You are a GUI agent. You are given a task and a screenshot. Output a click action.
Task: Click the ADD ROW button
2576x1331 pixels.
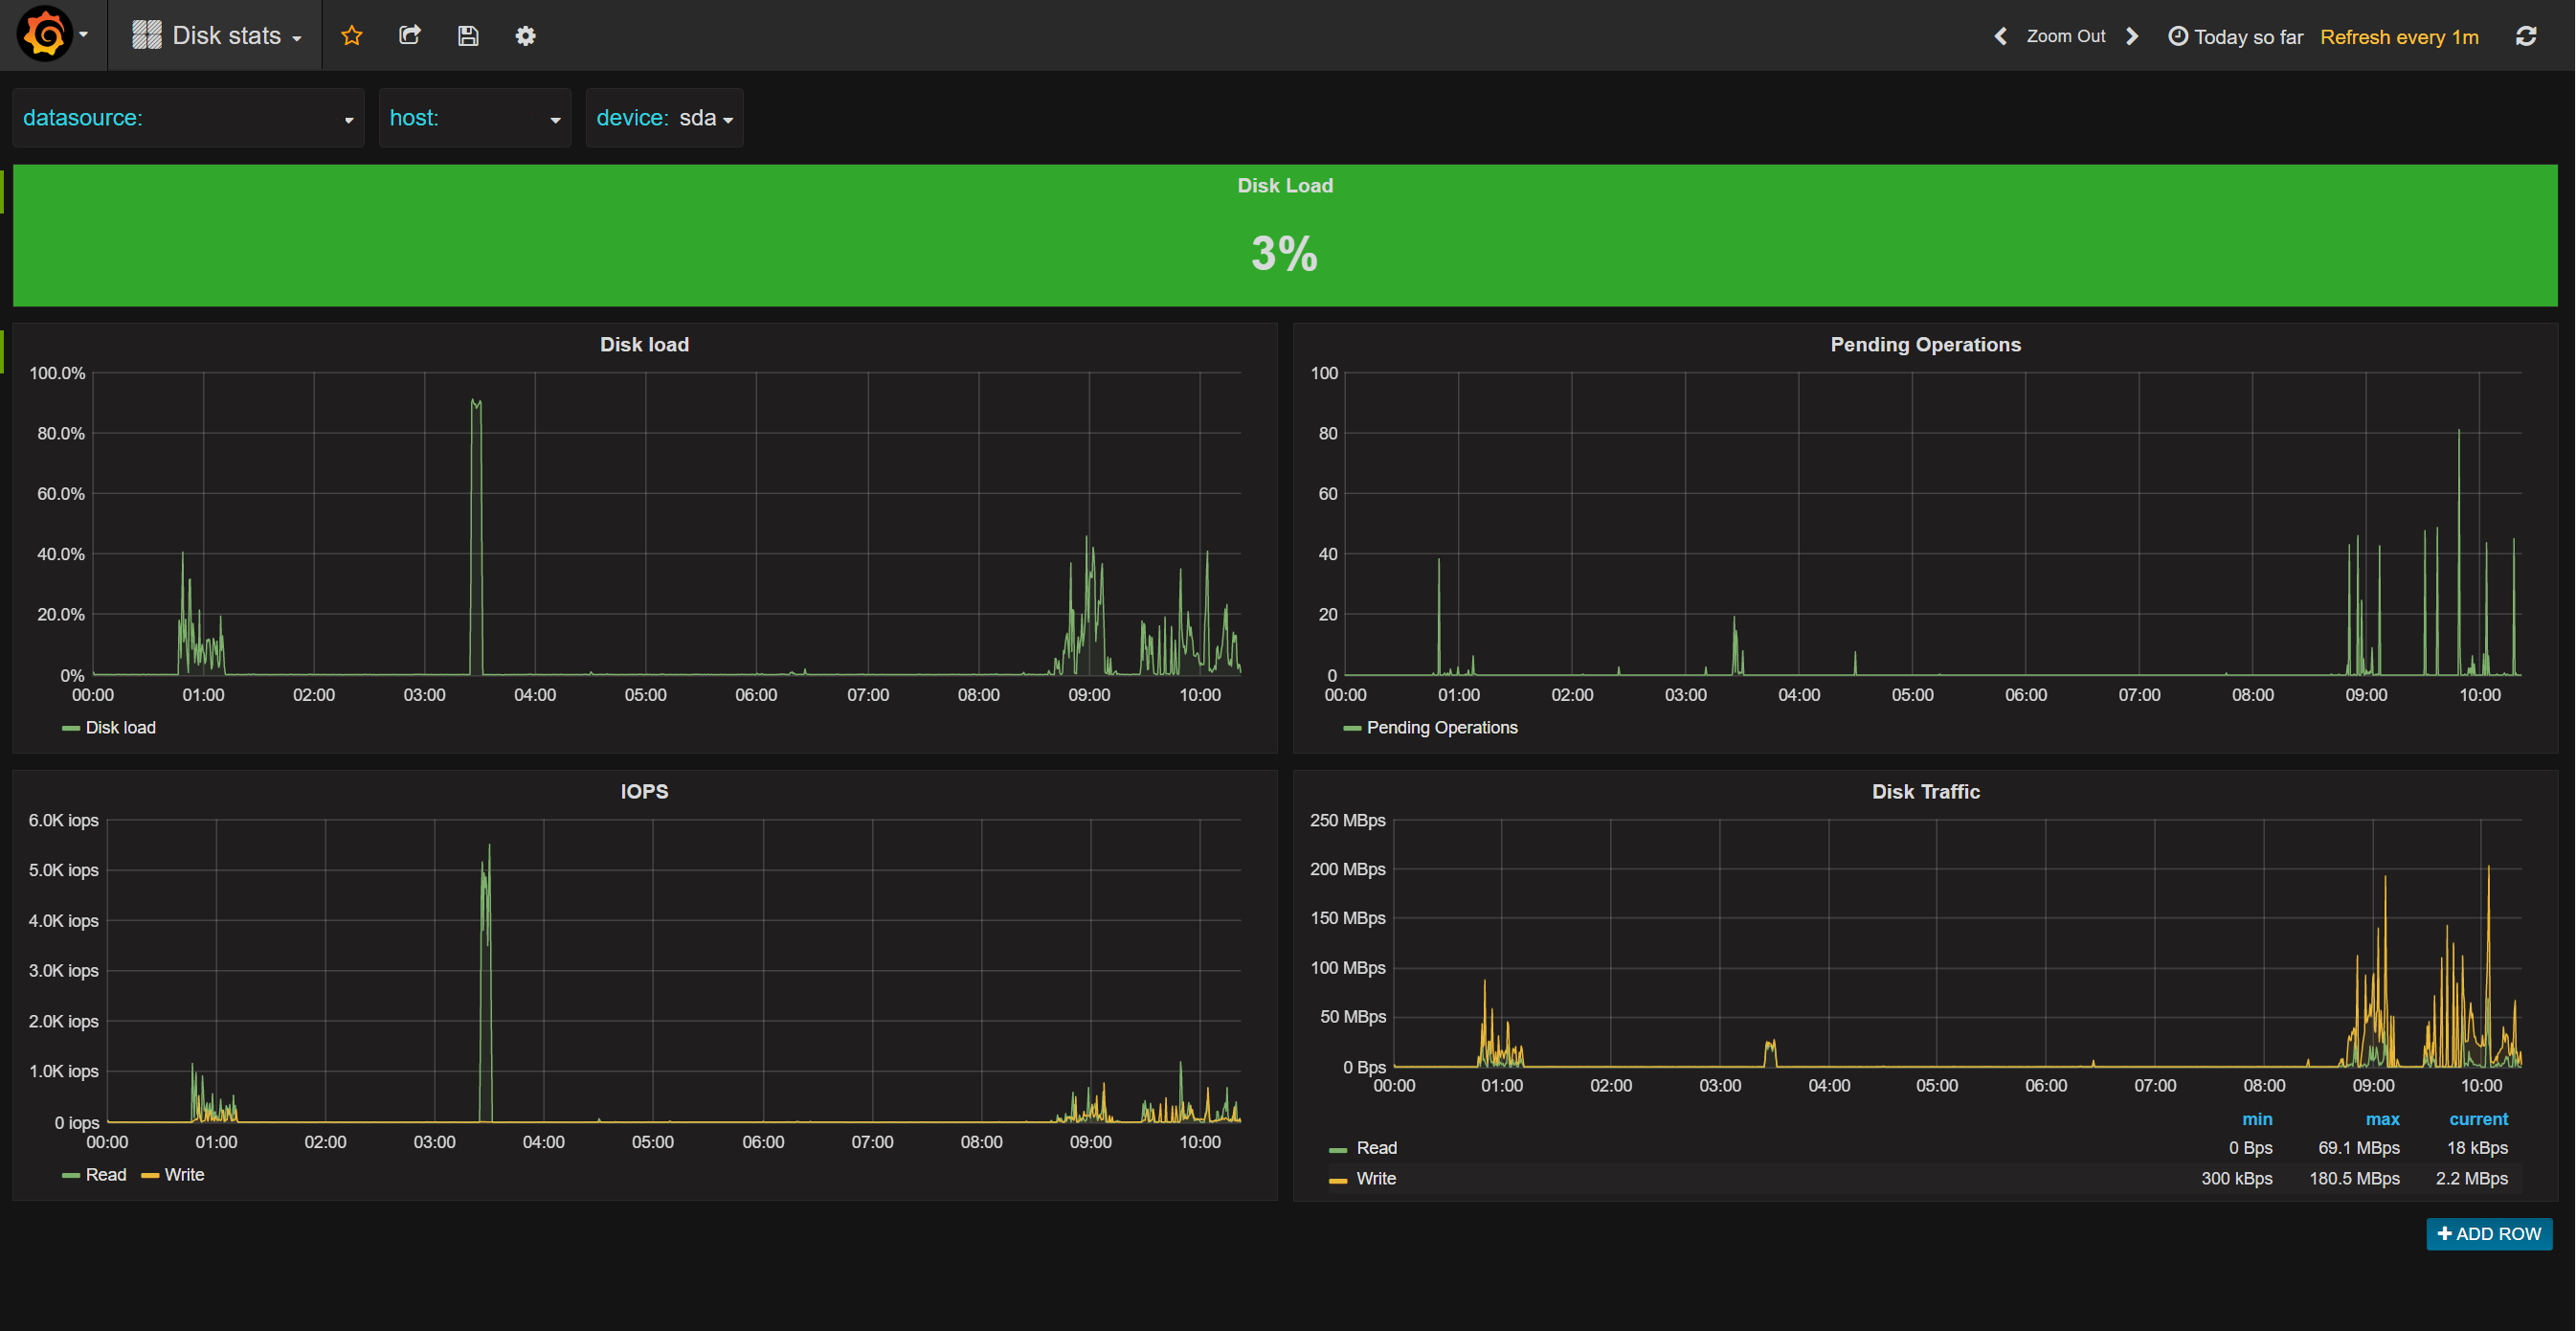pyautogui.click(x=2489, y=1233)
